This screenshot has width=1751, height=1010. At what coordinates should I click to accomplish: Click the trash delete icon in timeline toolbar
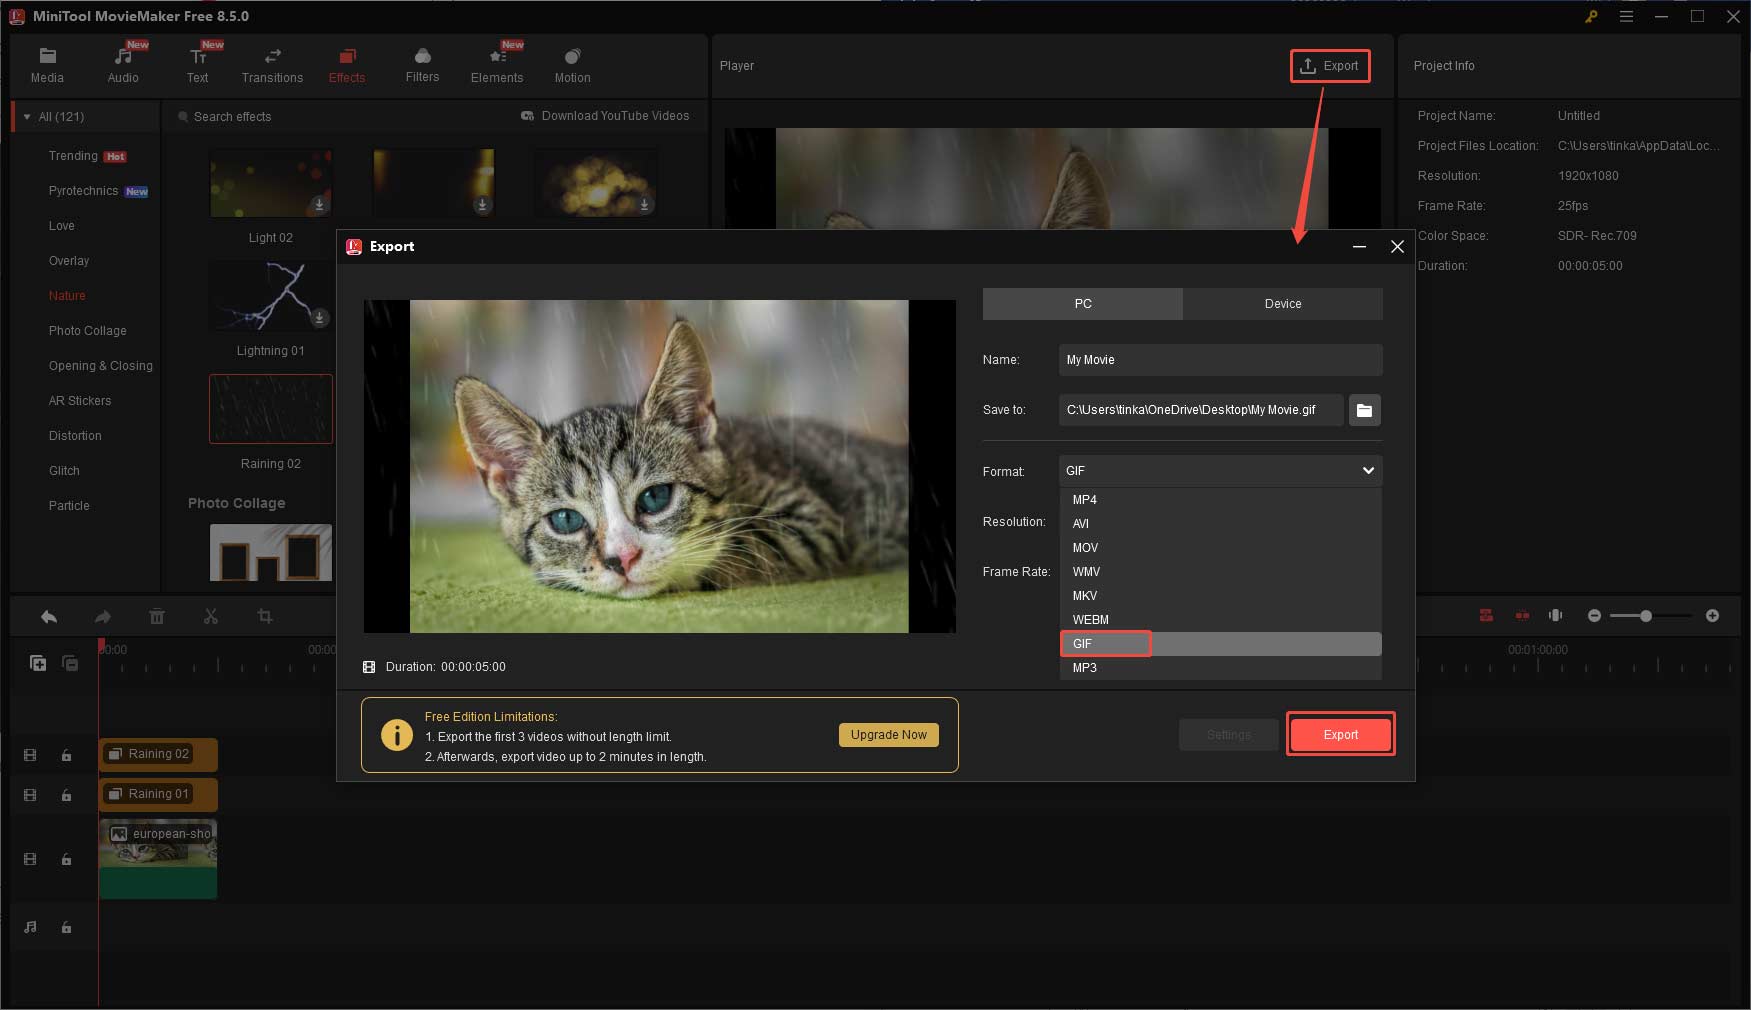coord(157,617)
